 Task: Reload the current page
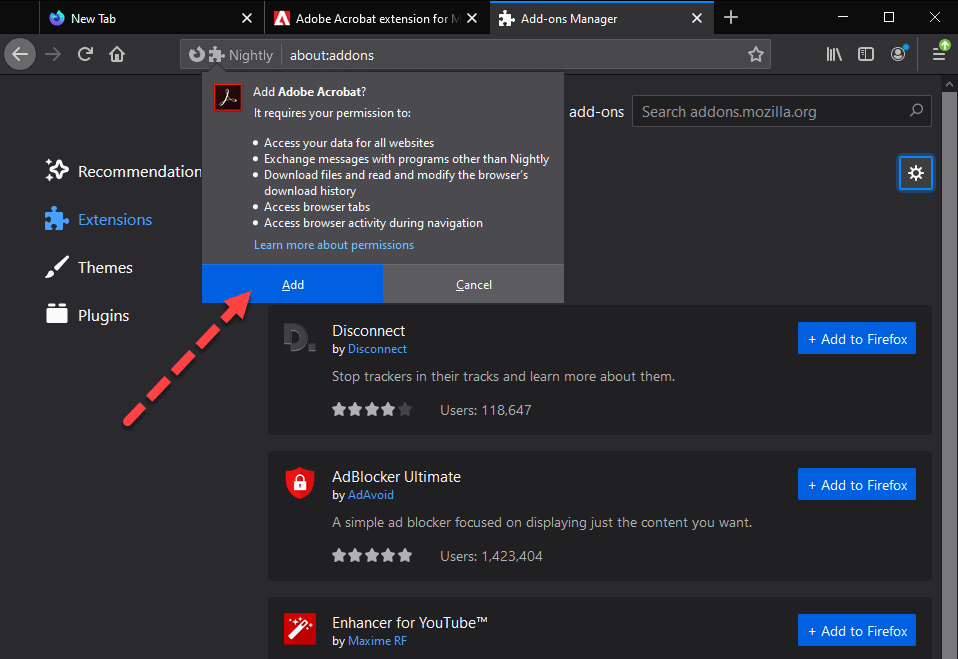[x=85, y=54]
